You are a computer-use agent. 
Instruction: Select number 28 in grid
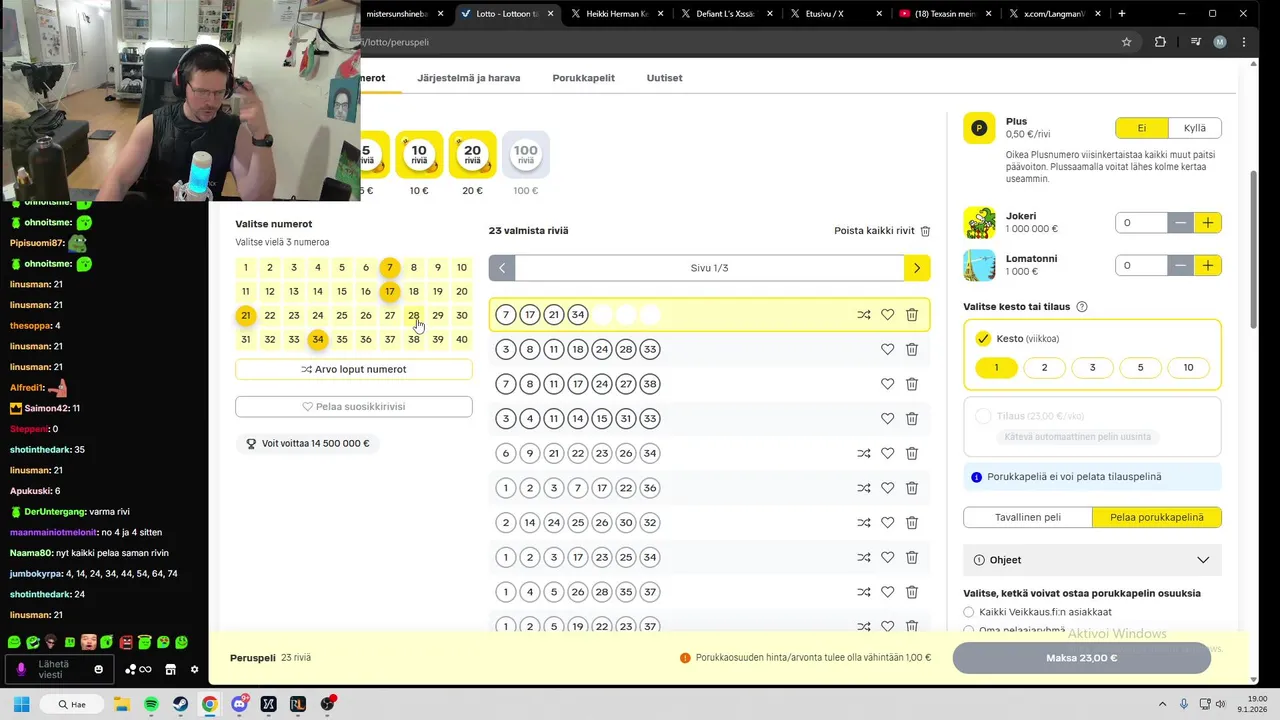pyautogui.click(x=413, y=315)
